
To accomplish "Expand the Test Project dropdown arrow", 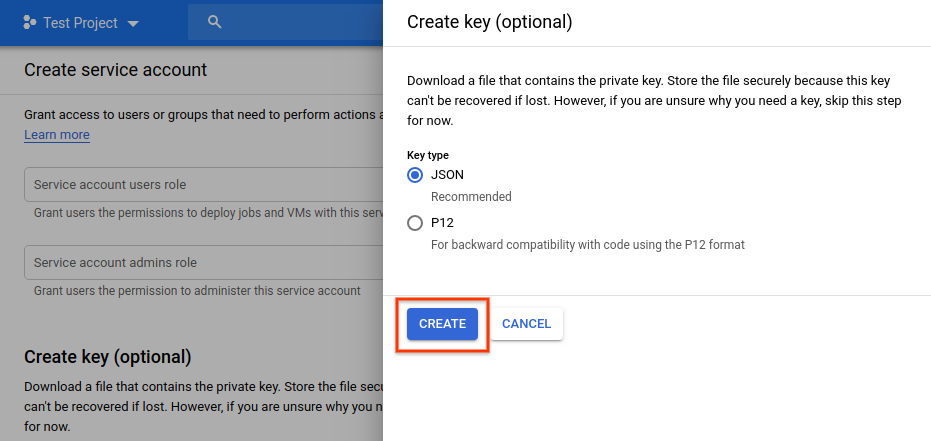I will (134, 23).
